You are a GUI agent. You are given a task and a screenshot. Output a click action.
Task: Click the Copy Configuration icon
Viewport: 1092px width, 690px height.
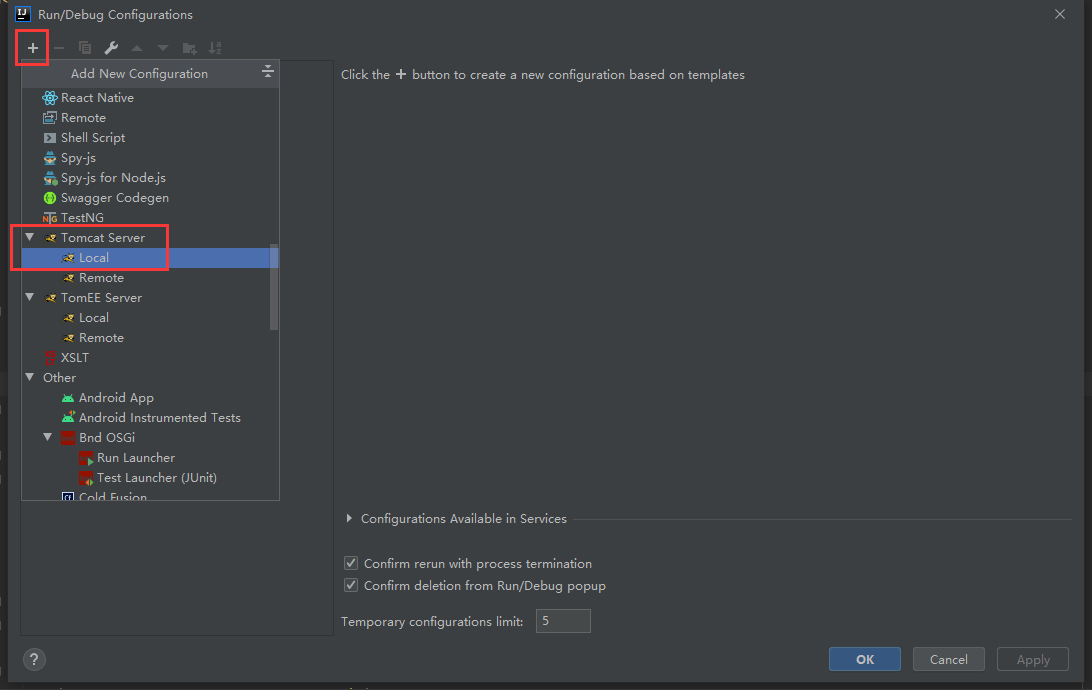click(x=85, y=48)
